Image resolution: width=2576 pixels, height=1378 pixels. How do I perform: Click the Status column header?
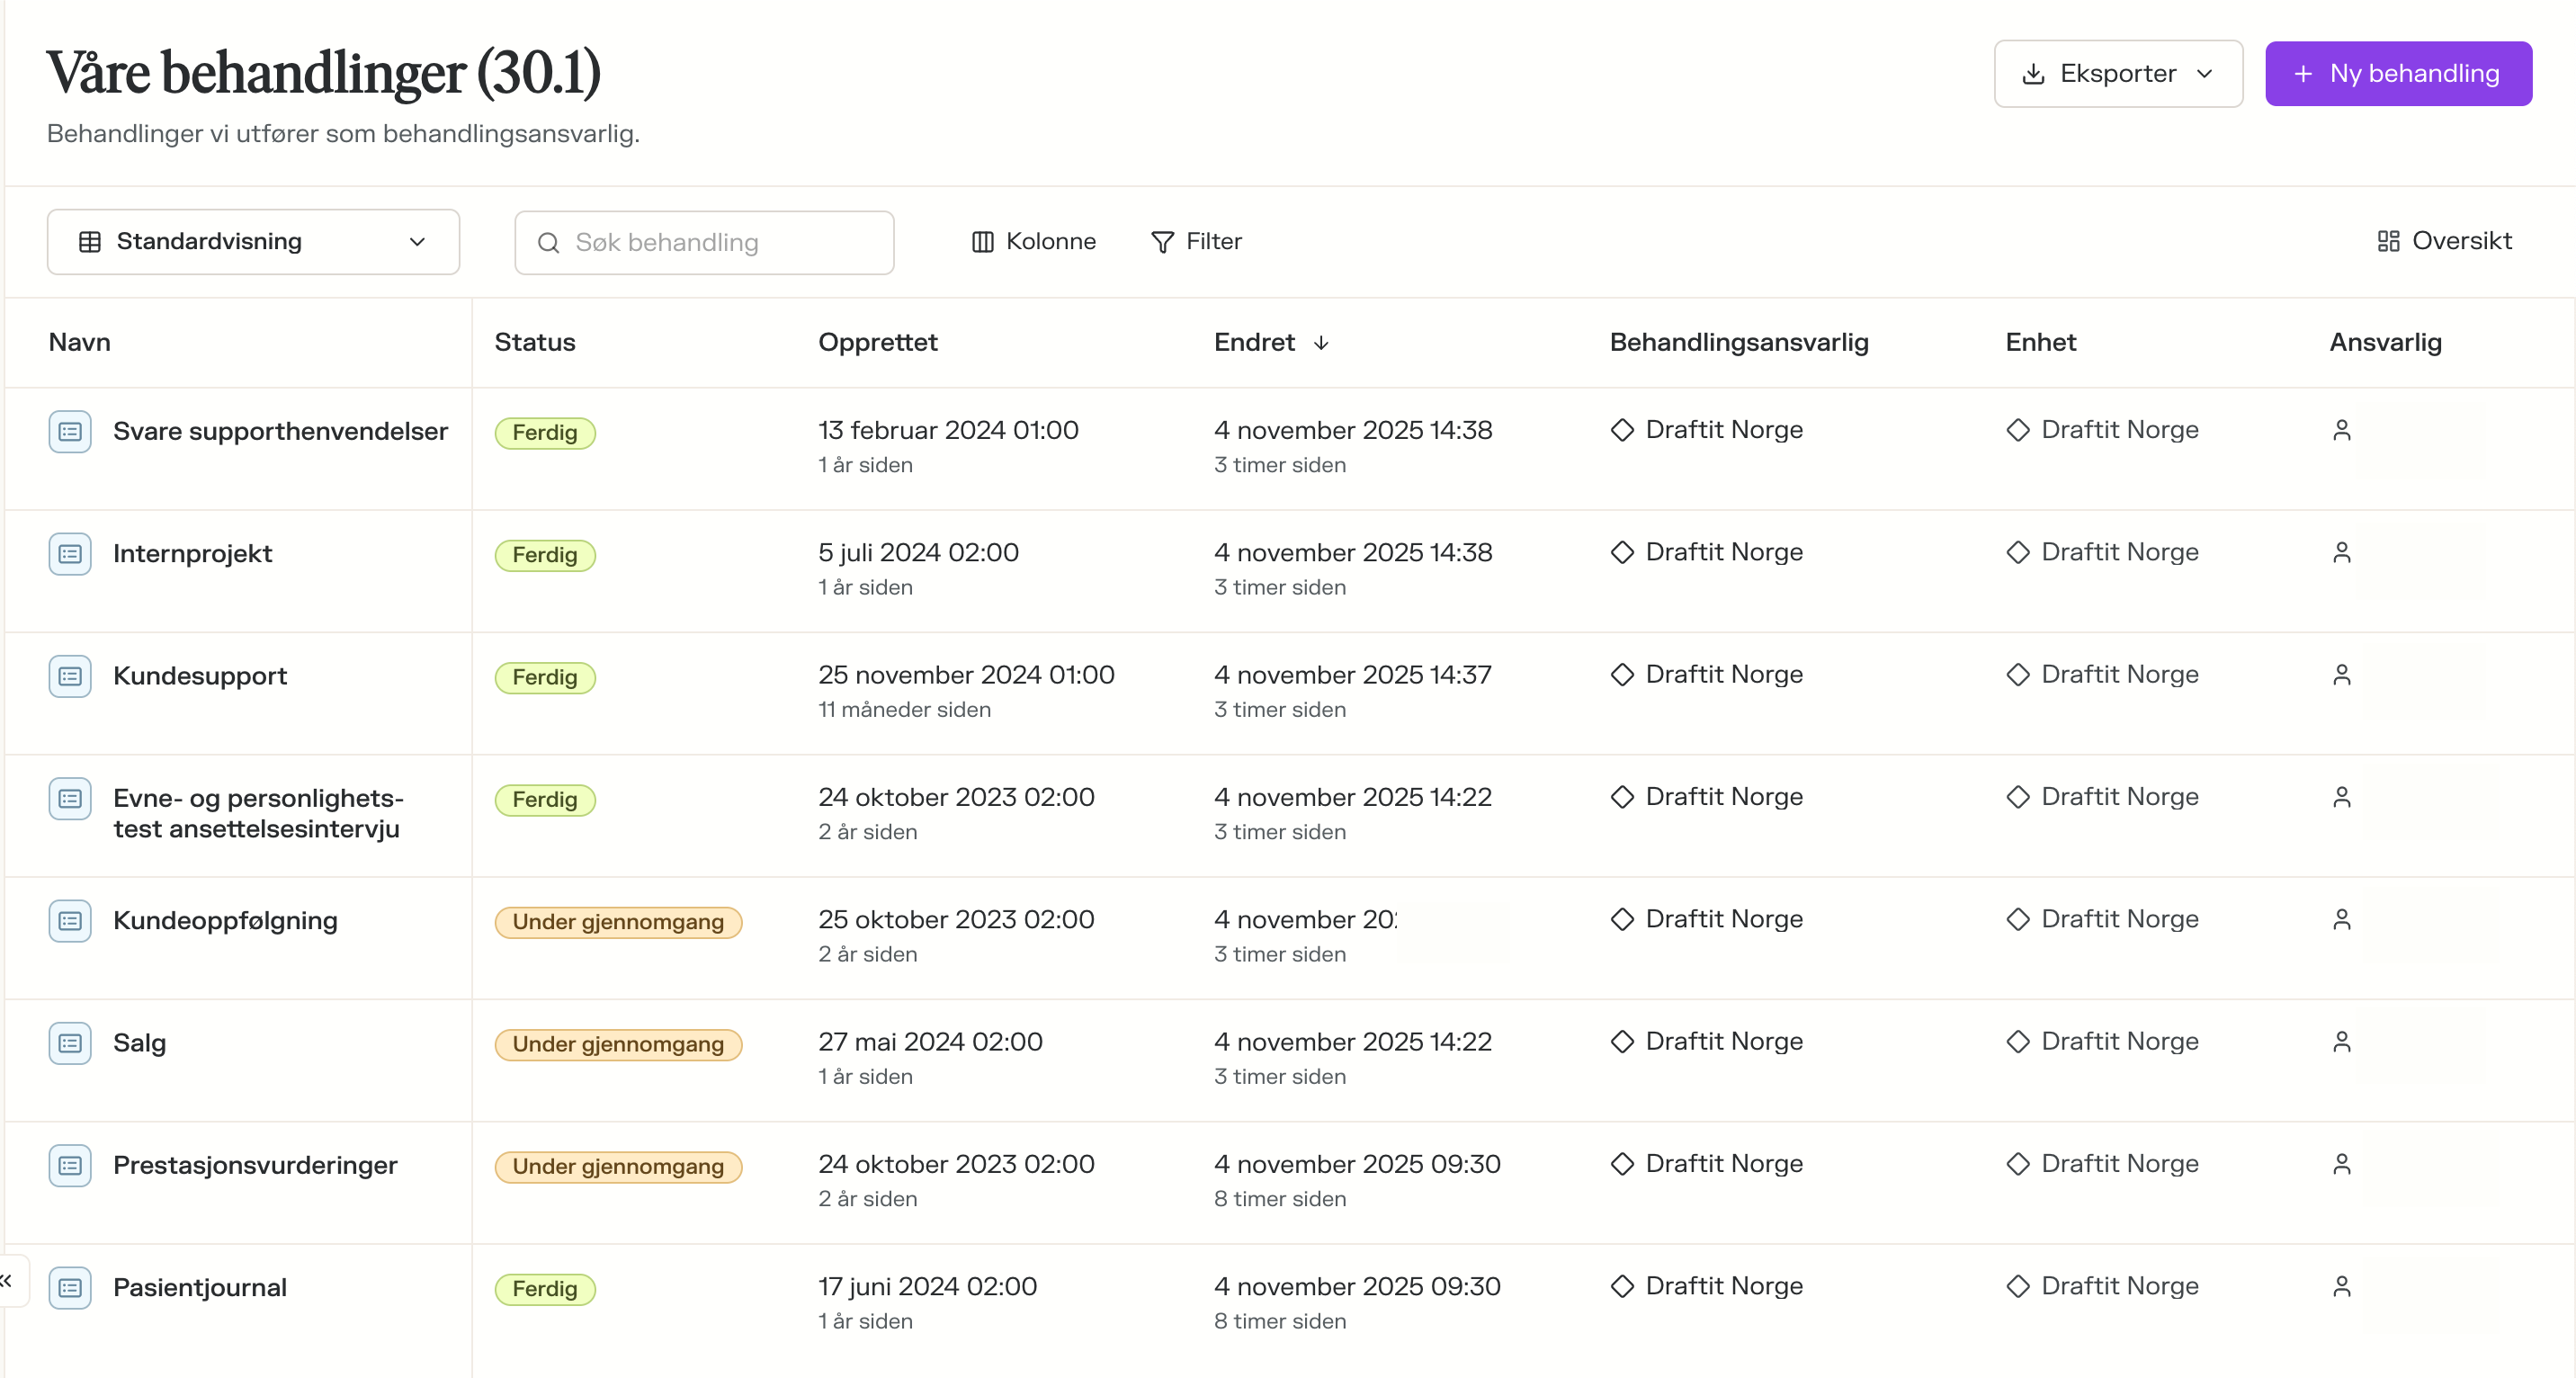535,343
